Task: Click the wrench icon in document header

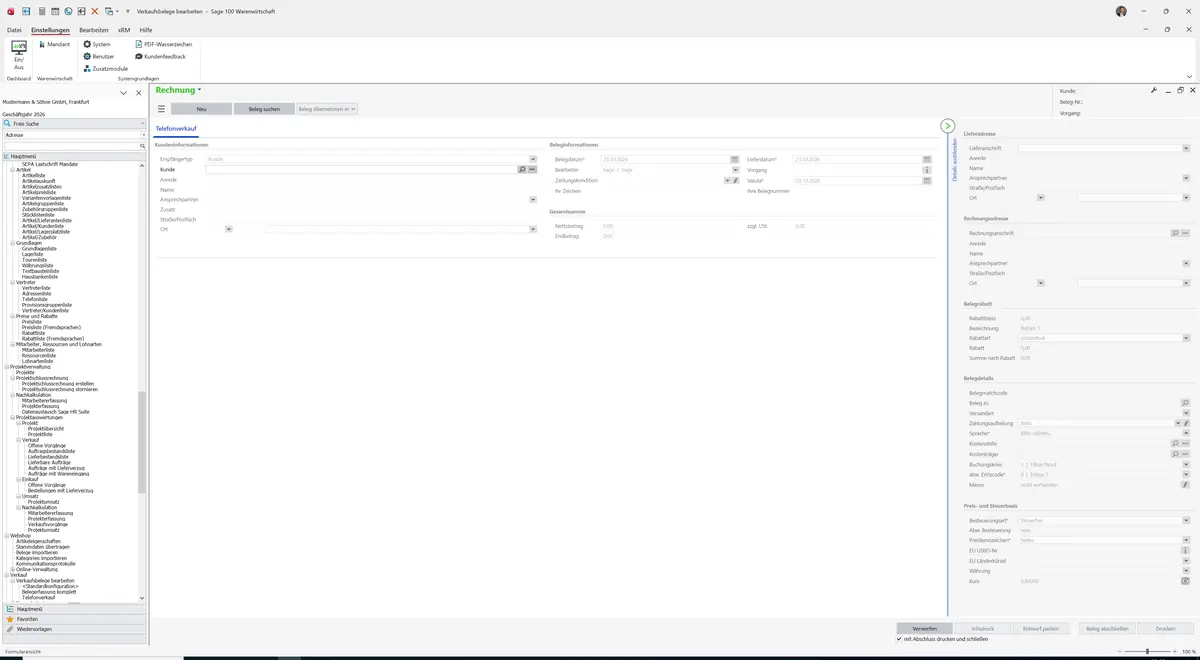Action: 1154,90
